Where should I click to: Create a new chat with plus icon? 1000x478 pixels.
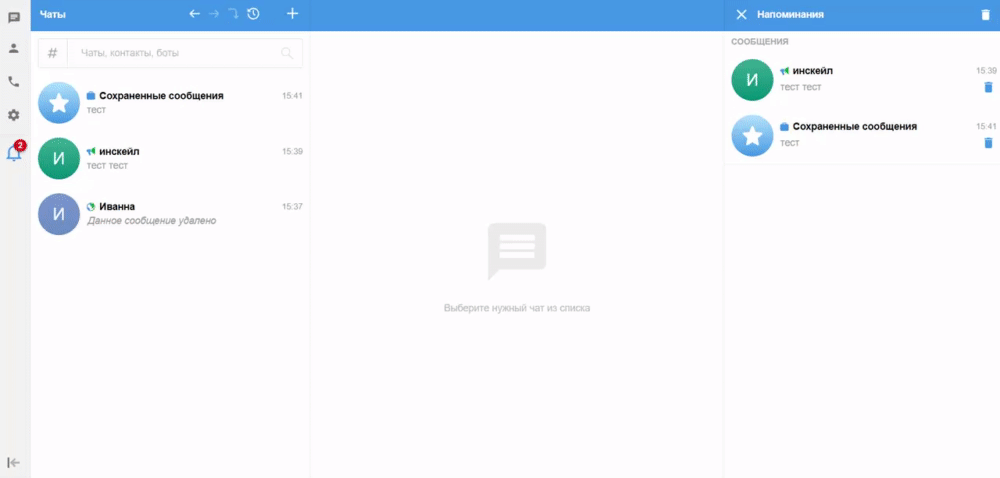click(292, 14)
